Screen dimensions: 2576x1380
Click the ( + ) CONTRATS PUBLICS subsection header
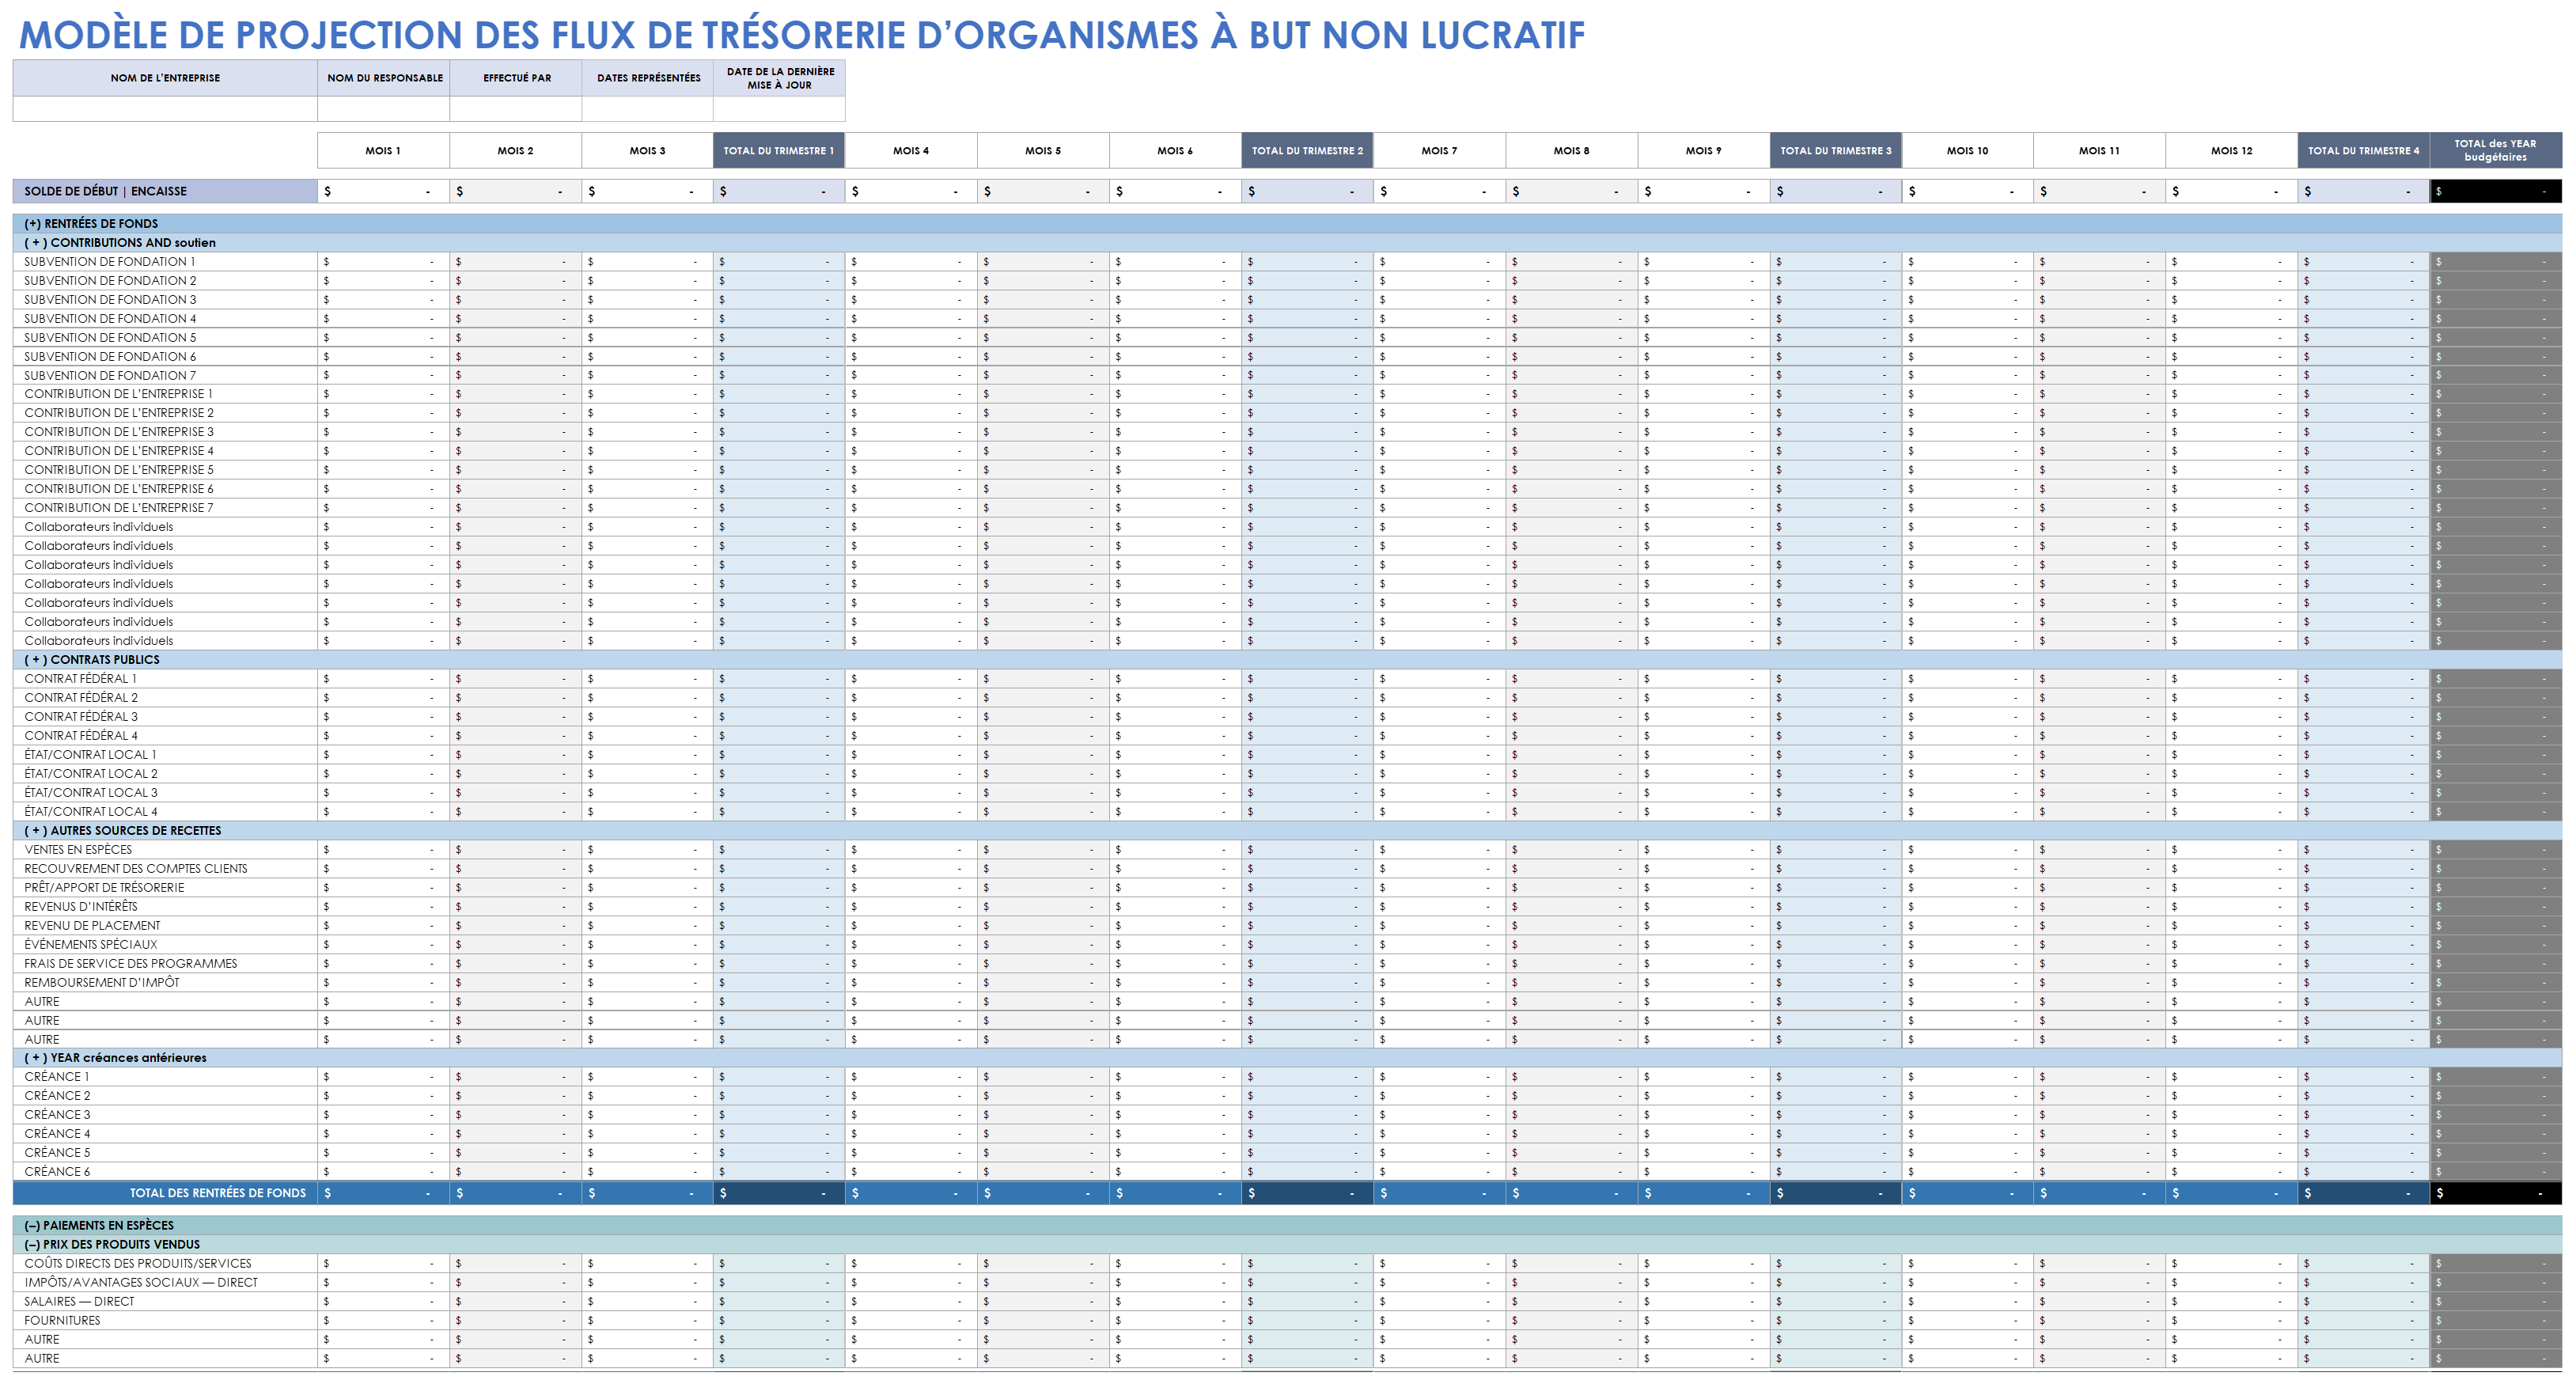[1287, 659]
